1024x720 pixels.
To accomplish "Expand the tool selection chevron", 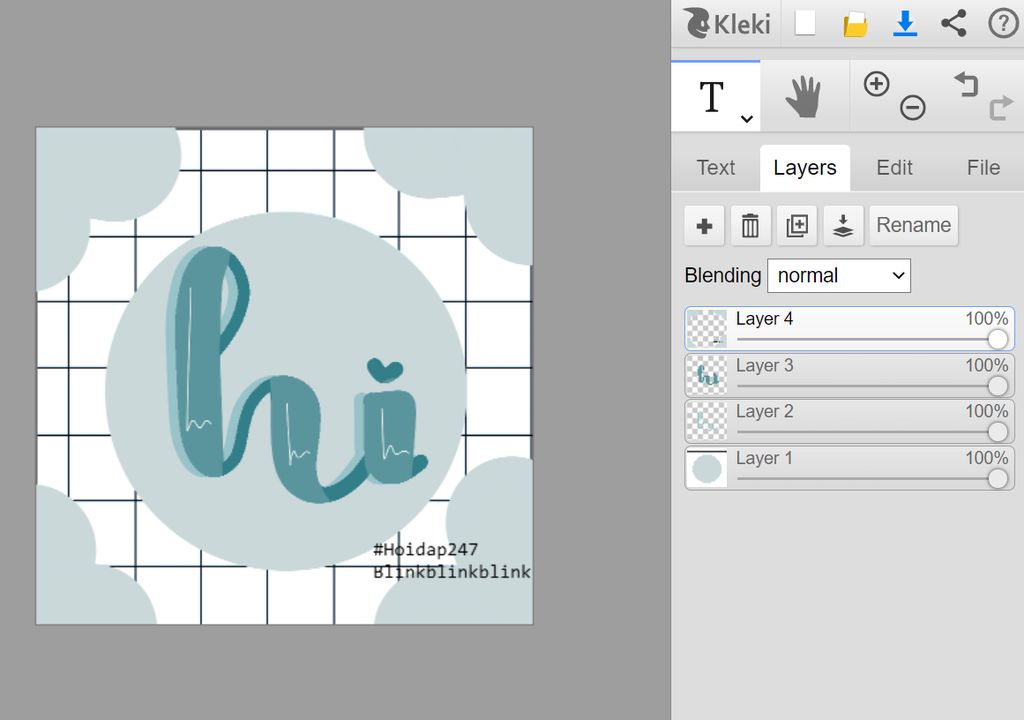I will click(x=746, y=119).
